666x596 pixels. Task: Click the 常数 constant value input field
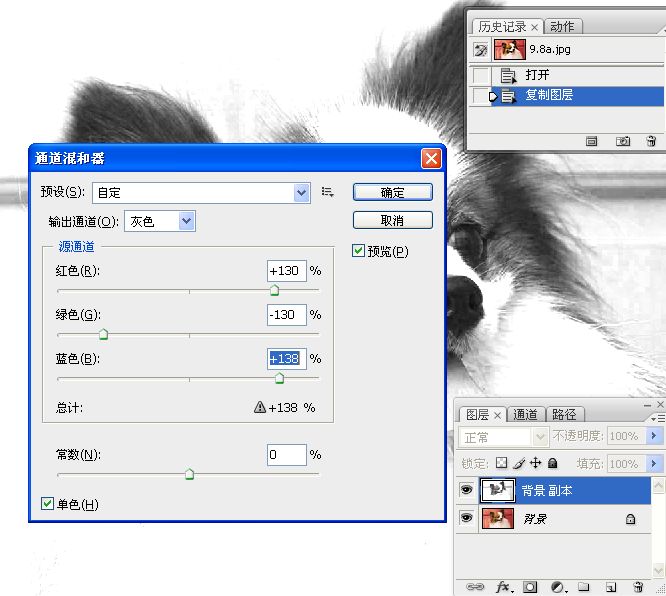[x=286, y=455]
